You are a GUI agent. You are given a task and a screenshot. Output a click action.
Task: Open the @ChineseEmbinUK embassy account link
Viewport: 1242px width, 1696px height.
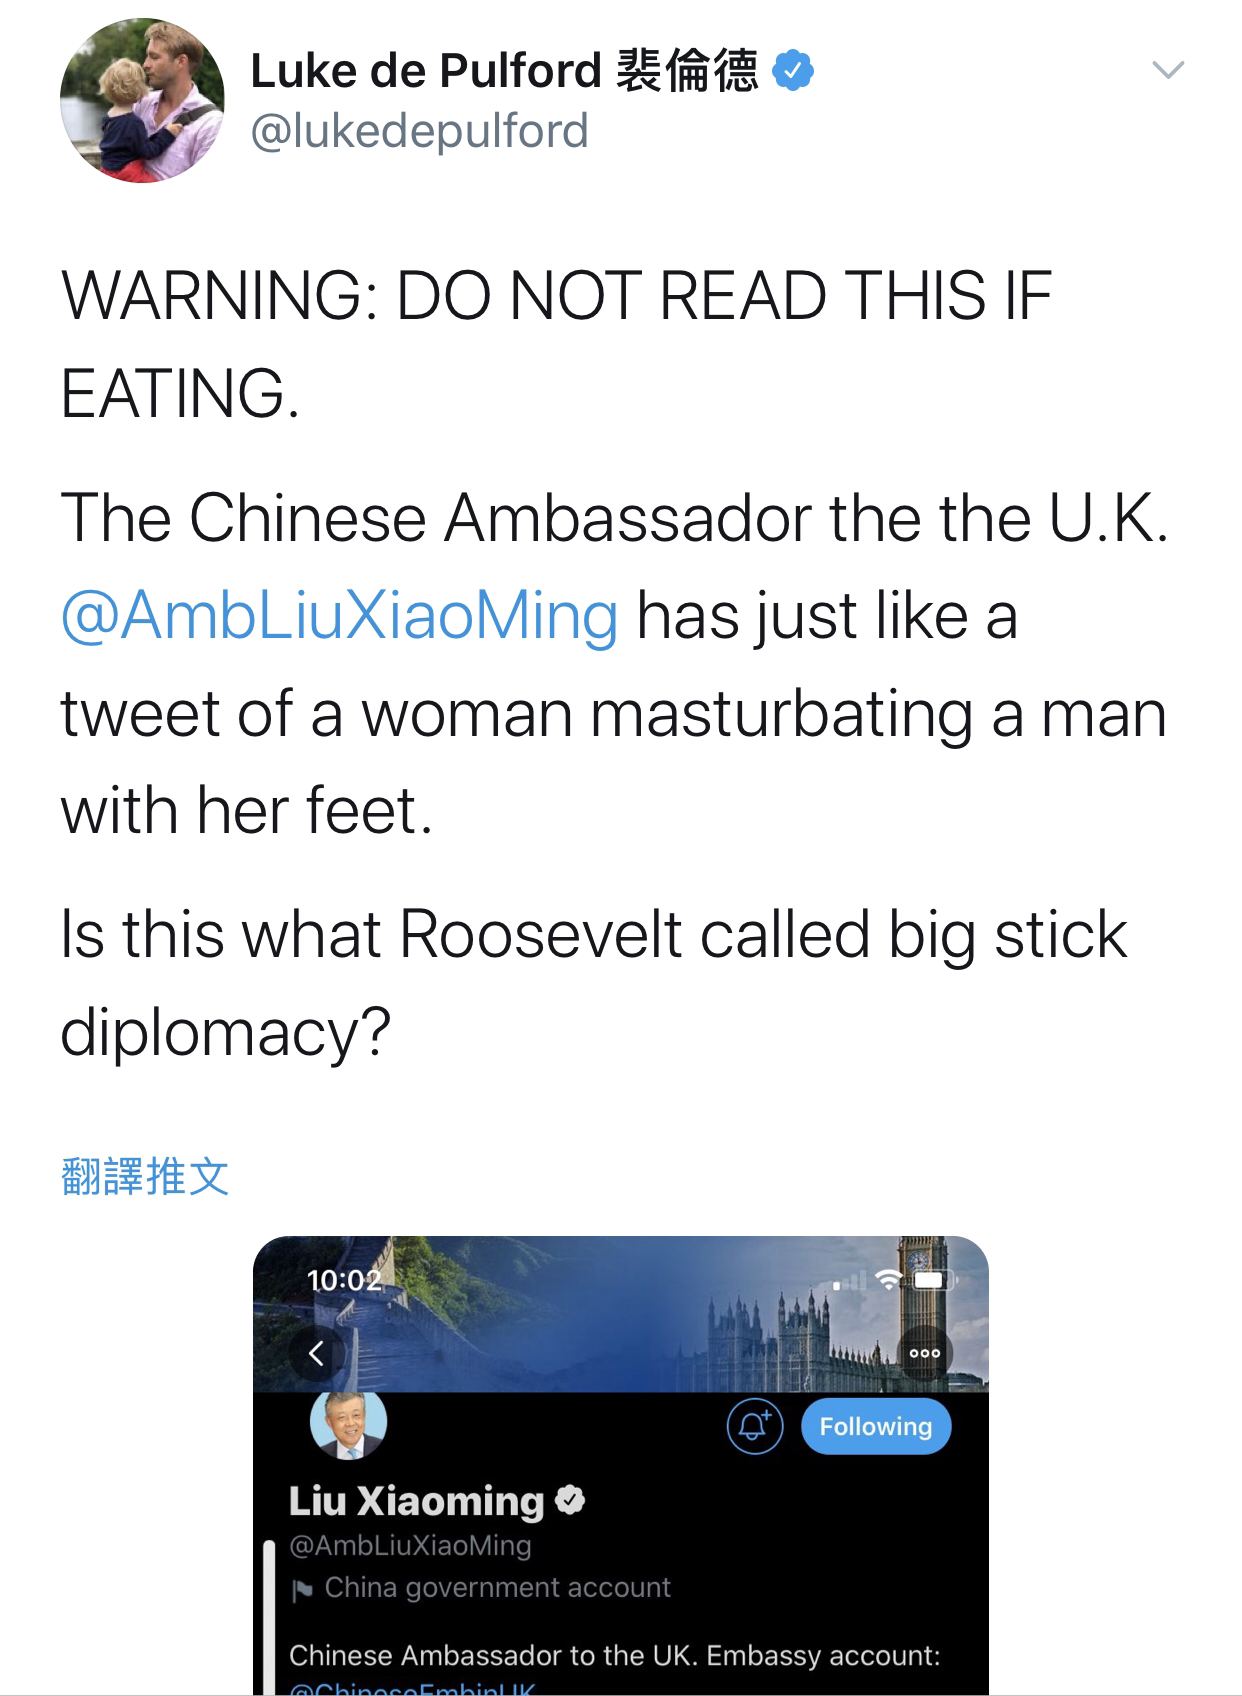pos(412,1689)
